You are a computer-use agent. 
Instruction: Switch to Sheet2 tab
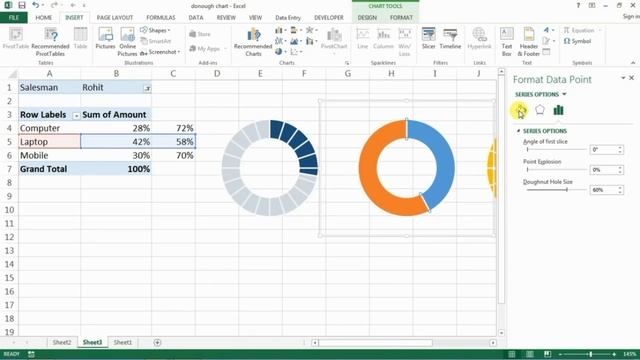point(62,342)
